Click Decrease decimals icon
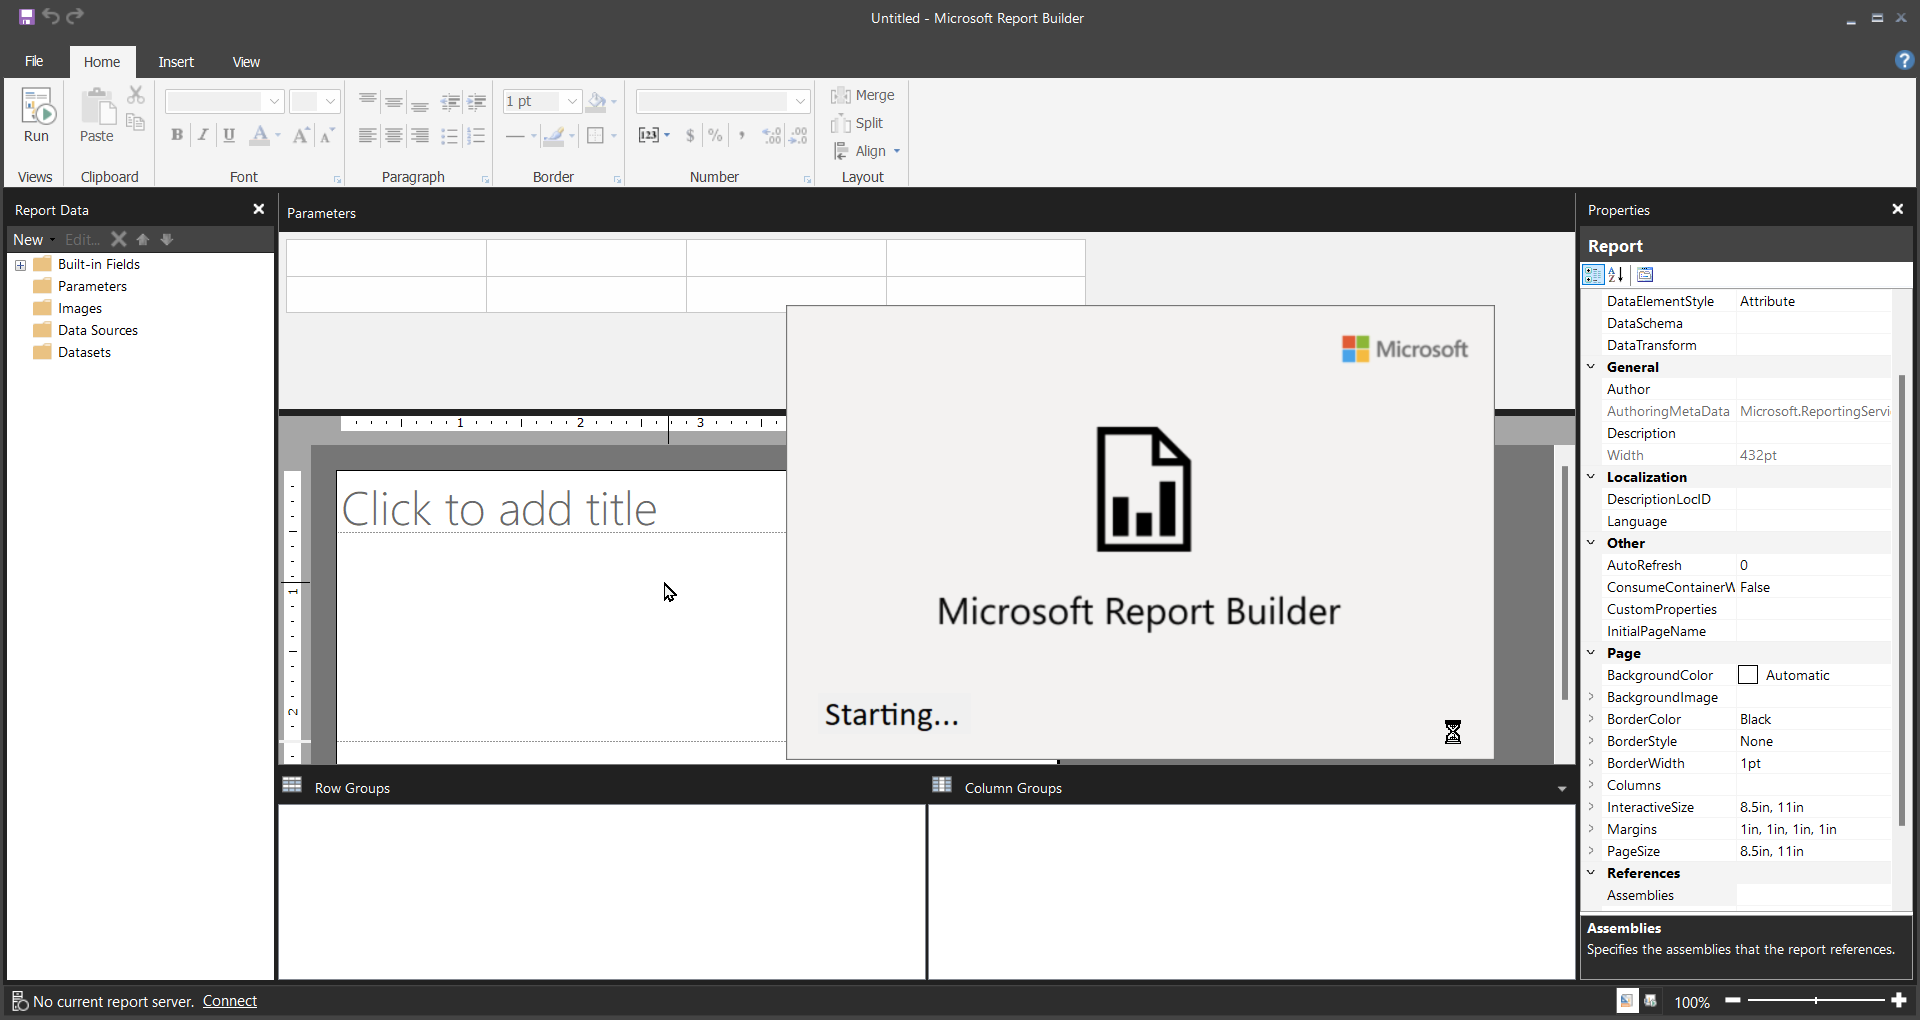This screenshot has width=1920, height=1020. click(x=798, y=135)
